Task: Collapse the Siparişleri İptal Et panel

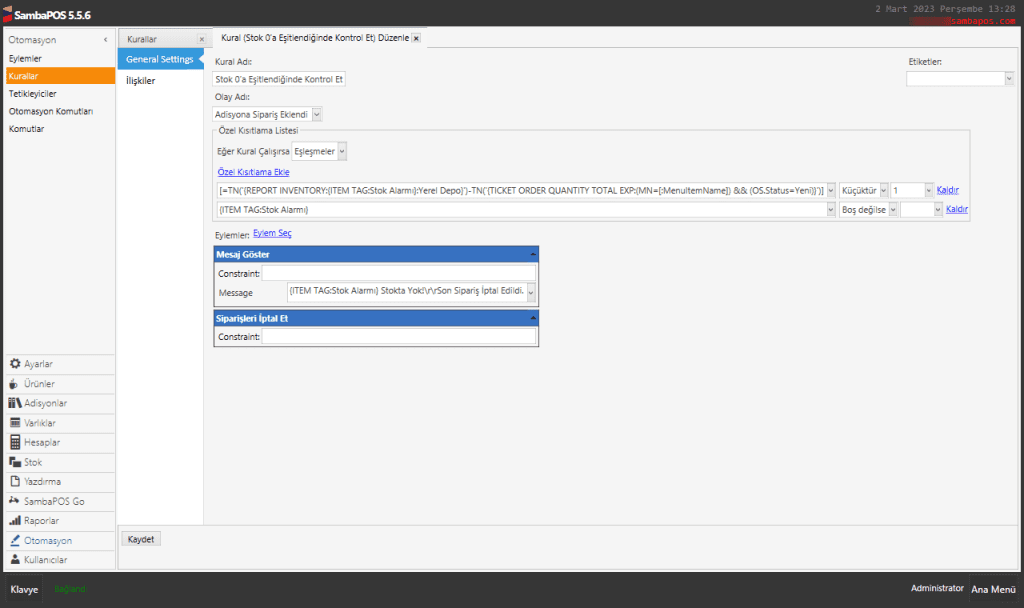Action: click(532, 317)
